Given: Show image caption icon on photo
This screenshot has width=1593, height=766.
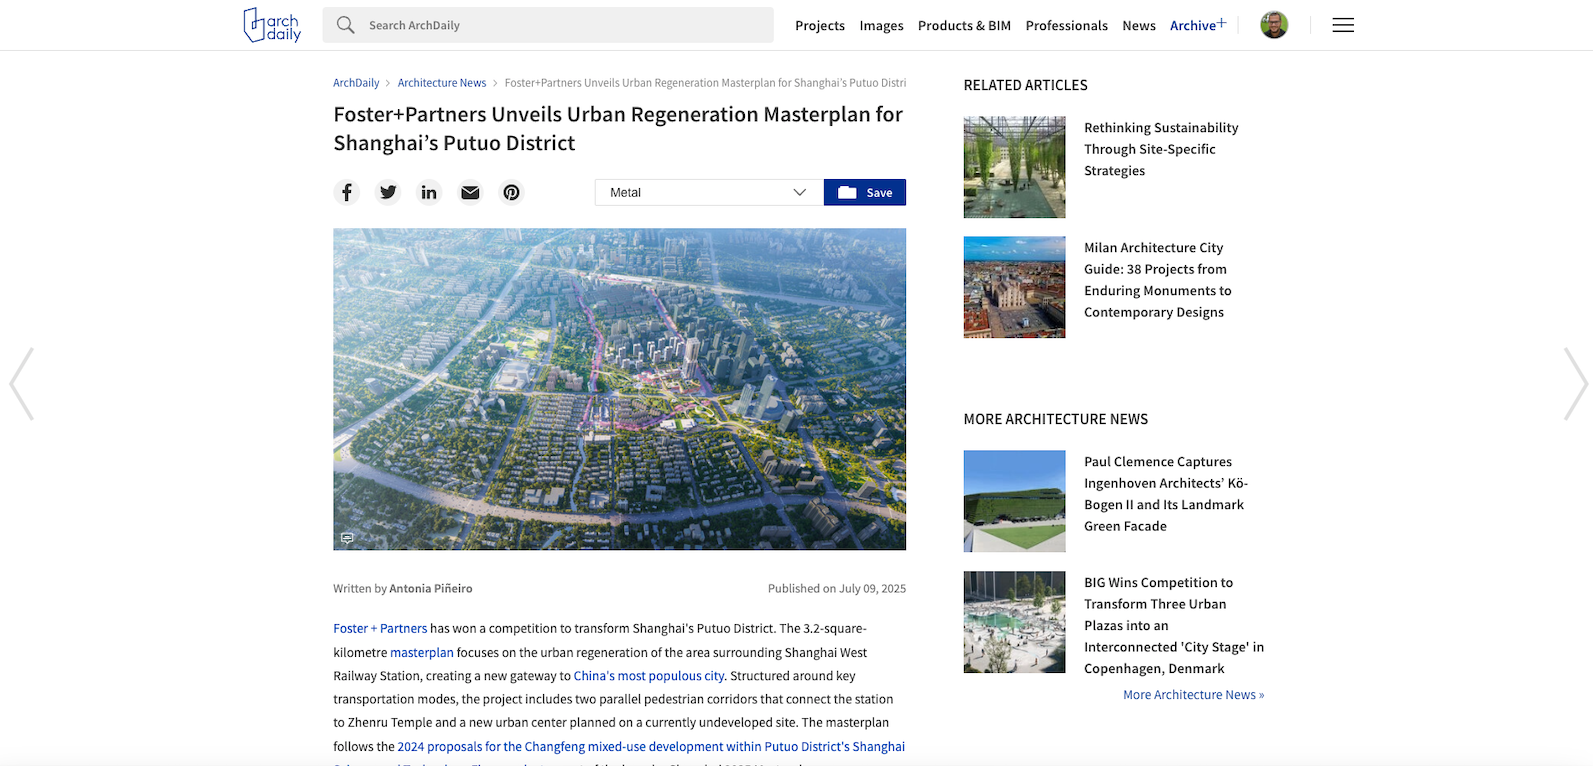Looking at the screenshot, I should [347, 538].
